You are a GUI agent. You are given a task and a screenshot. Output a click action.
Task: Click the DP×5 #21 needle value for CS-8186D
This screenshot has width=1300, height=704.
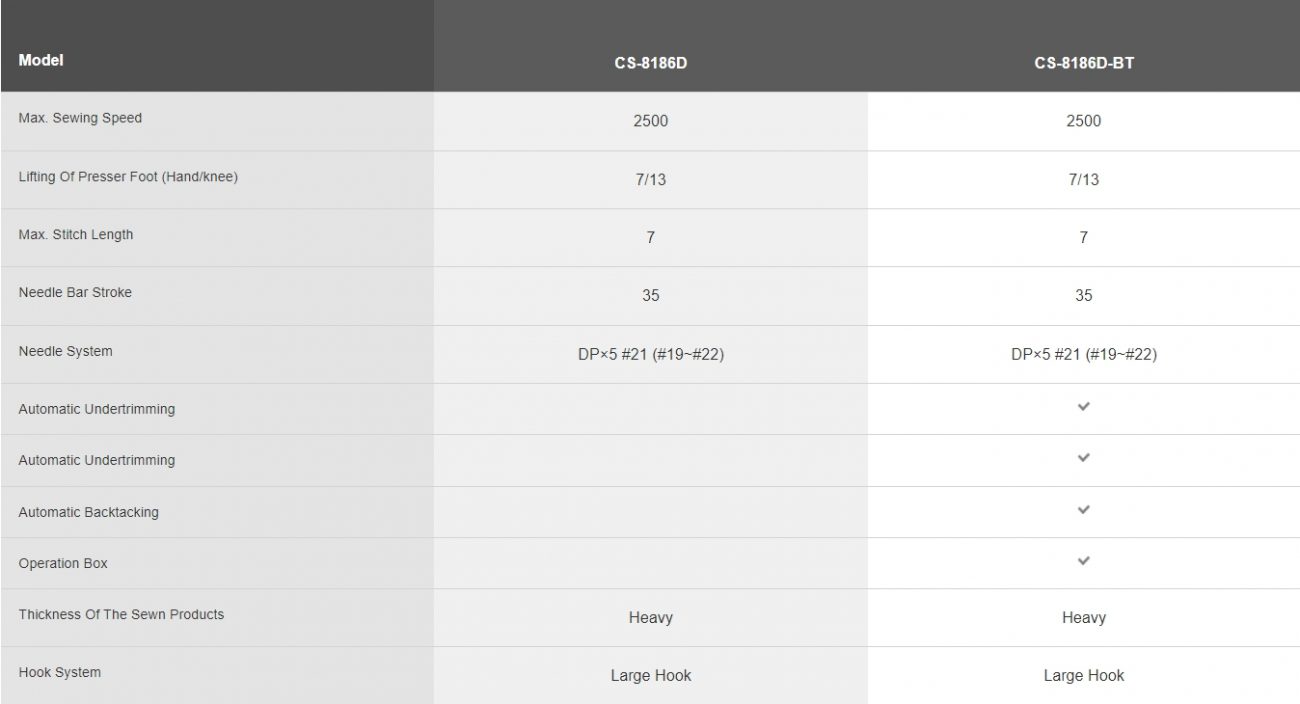[650, 354]
